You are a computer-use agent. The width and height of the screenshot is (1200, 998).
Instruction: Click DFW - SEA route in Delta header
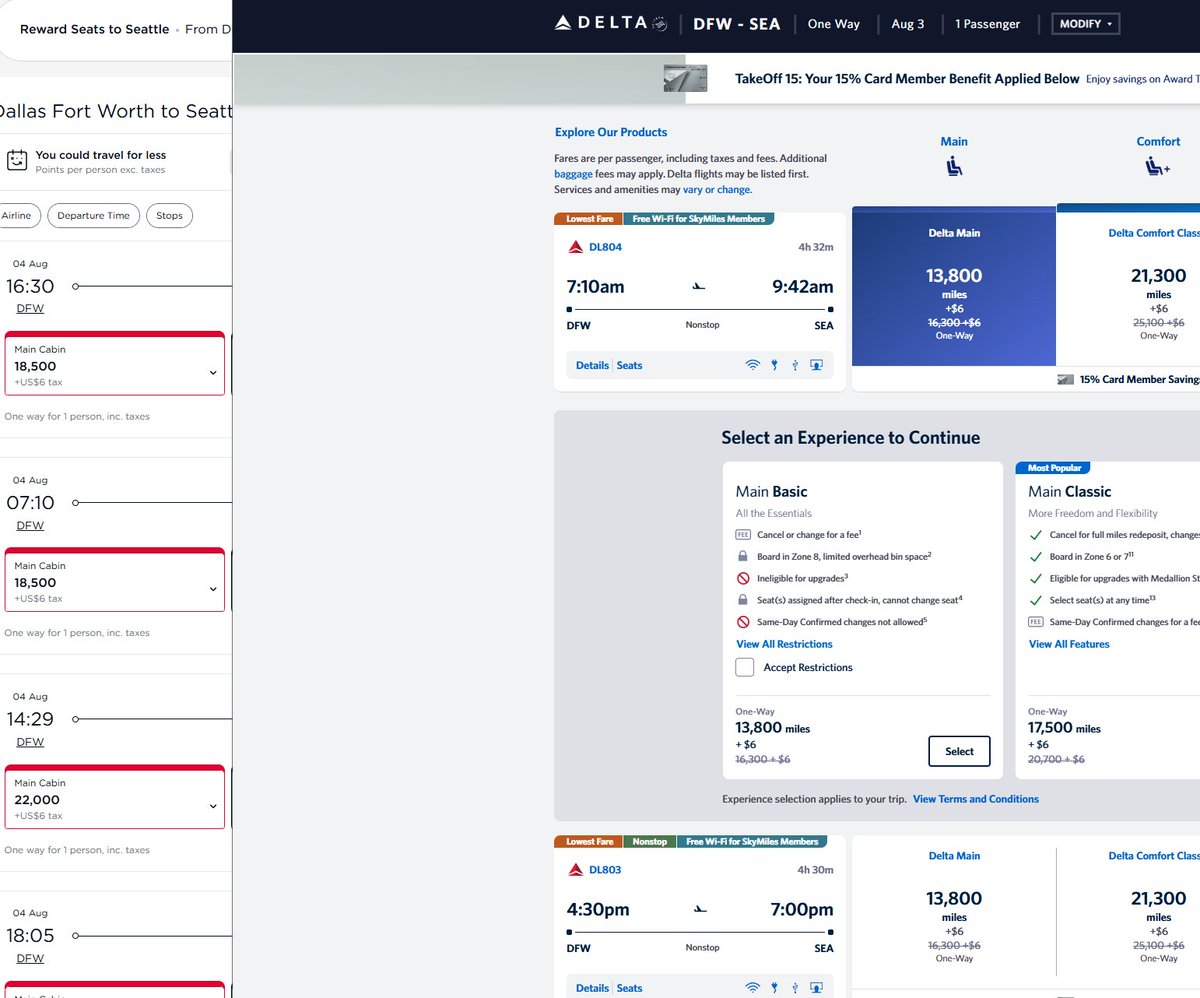[x=737, y=24]
